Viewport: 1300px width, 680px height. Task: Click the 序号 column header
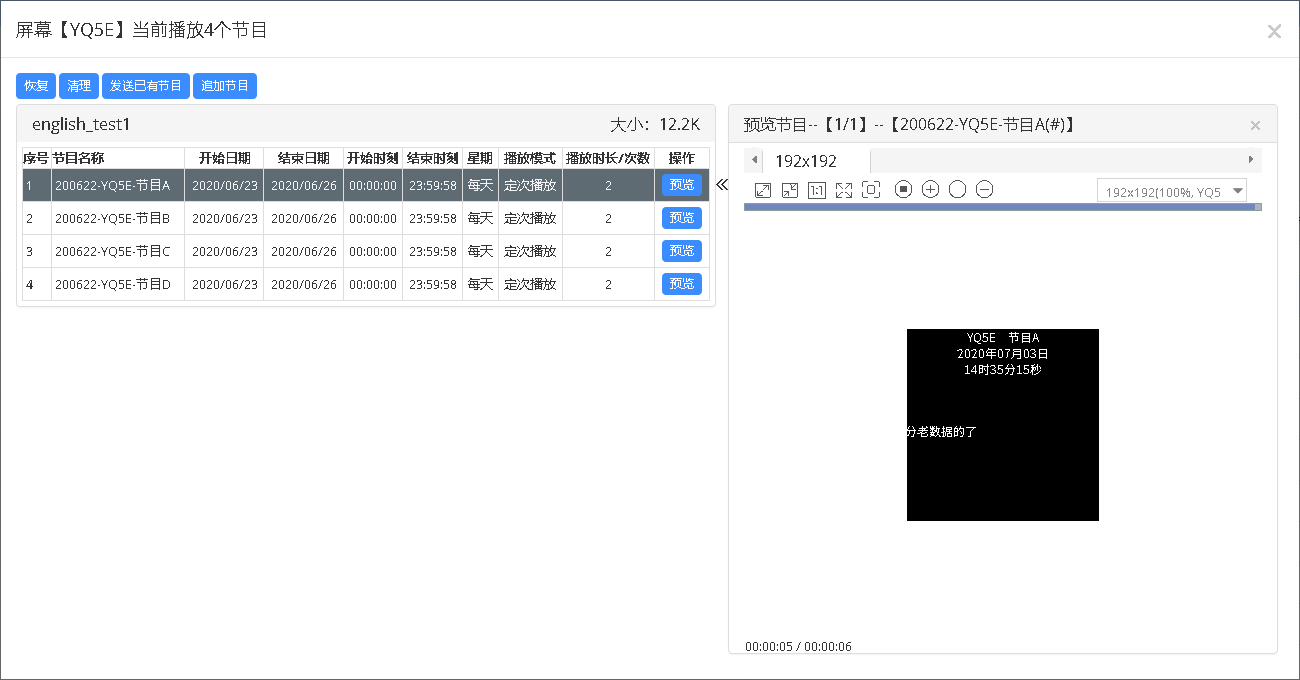pyautogui.click(x=36, y=158)
